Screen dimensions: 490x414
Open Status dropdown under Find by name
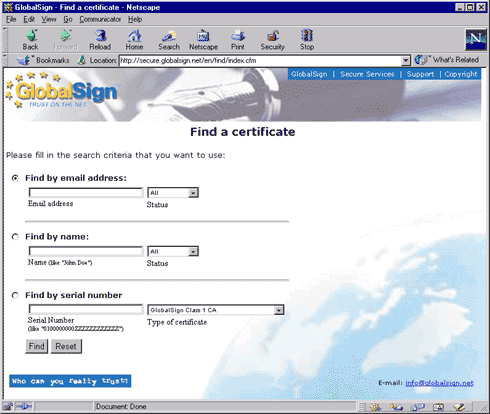point(173,251)
